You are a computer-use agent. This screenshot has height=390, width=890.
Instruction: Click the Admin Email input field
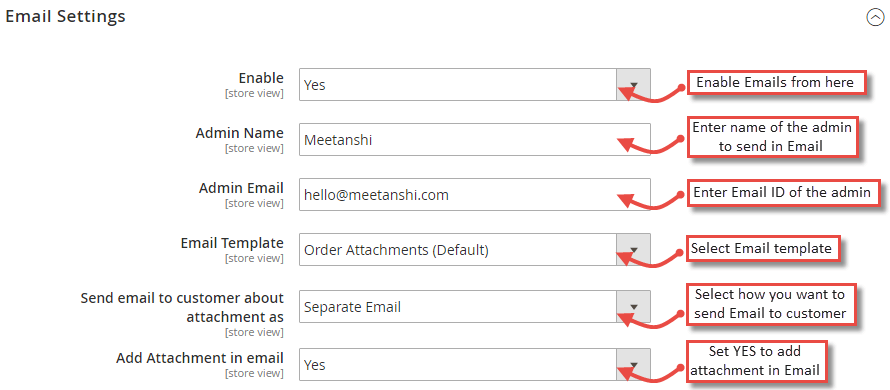point(475,195)
